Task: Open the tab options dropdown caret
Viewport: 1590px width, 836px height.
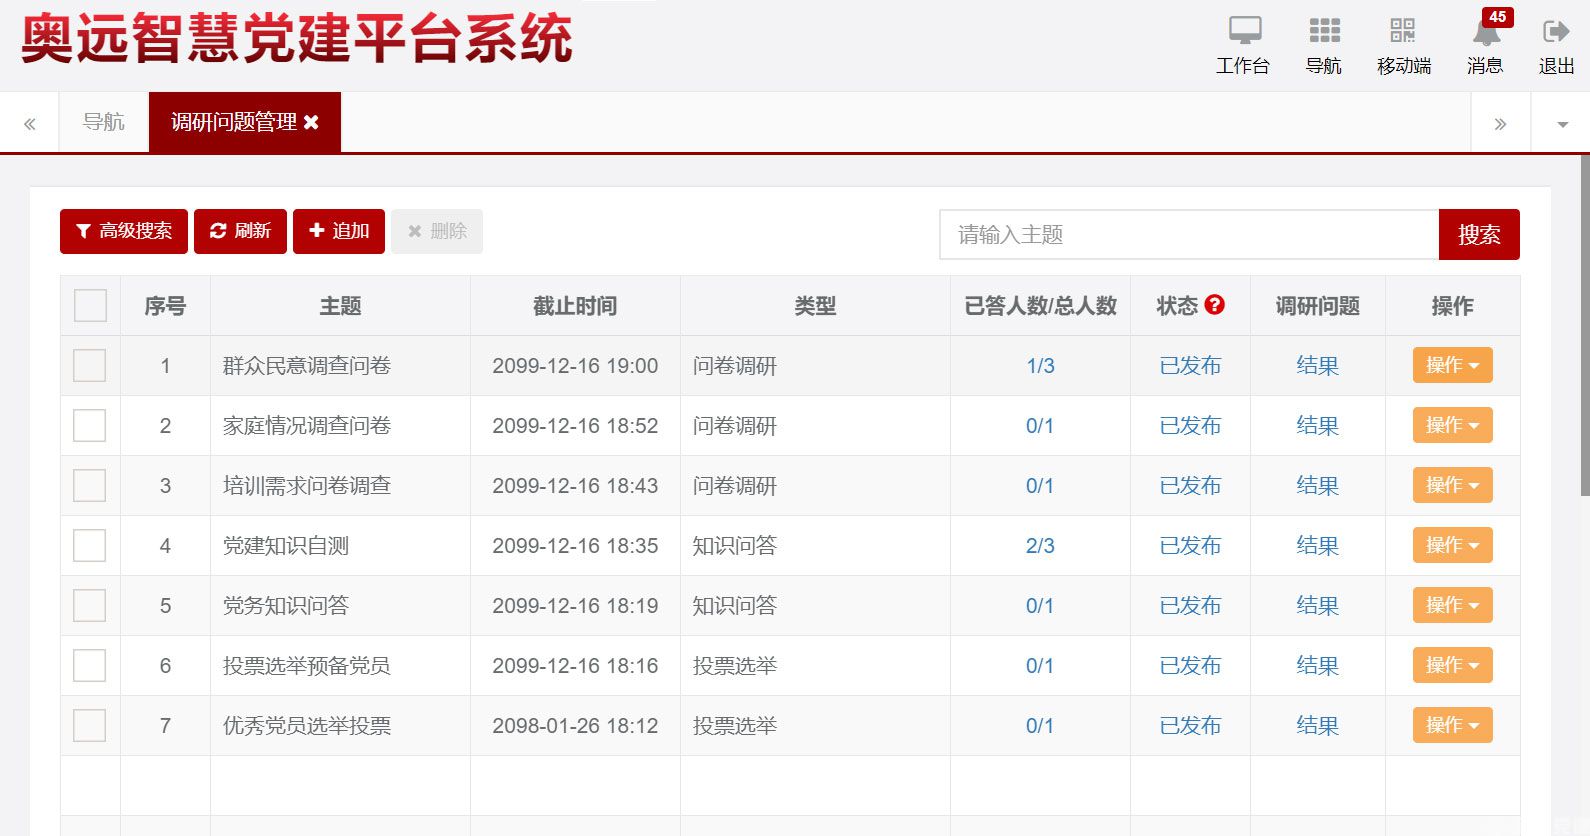Action: coord(1562,124)
